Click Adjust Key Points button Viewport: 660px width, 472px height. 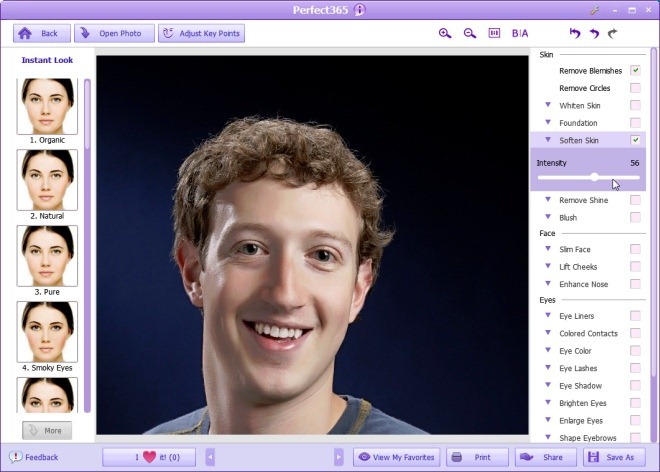pyautogui.click(x=201, y=33)
